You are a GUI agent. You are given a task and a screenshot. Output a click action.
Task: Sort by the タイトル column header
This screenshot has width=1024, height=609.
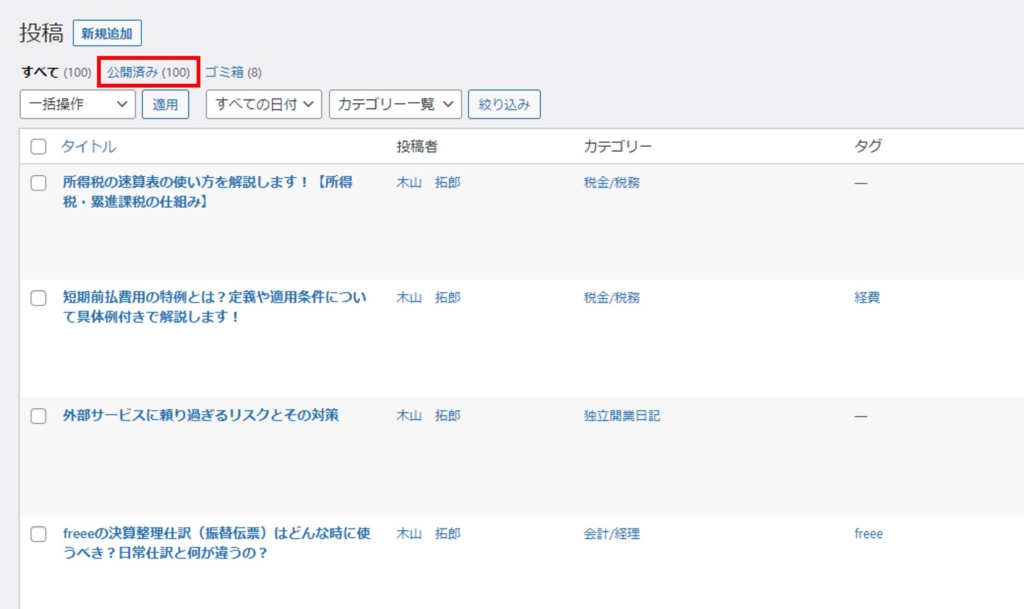click(x=89, y=146)
